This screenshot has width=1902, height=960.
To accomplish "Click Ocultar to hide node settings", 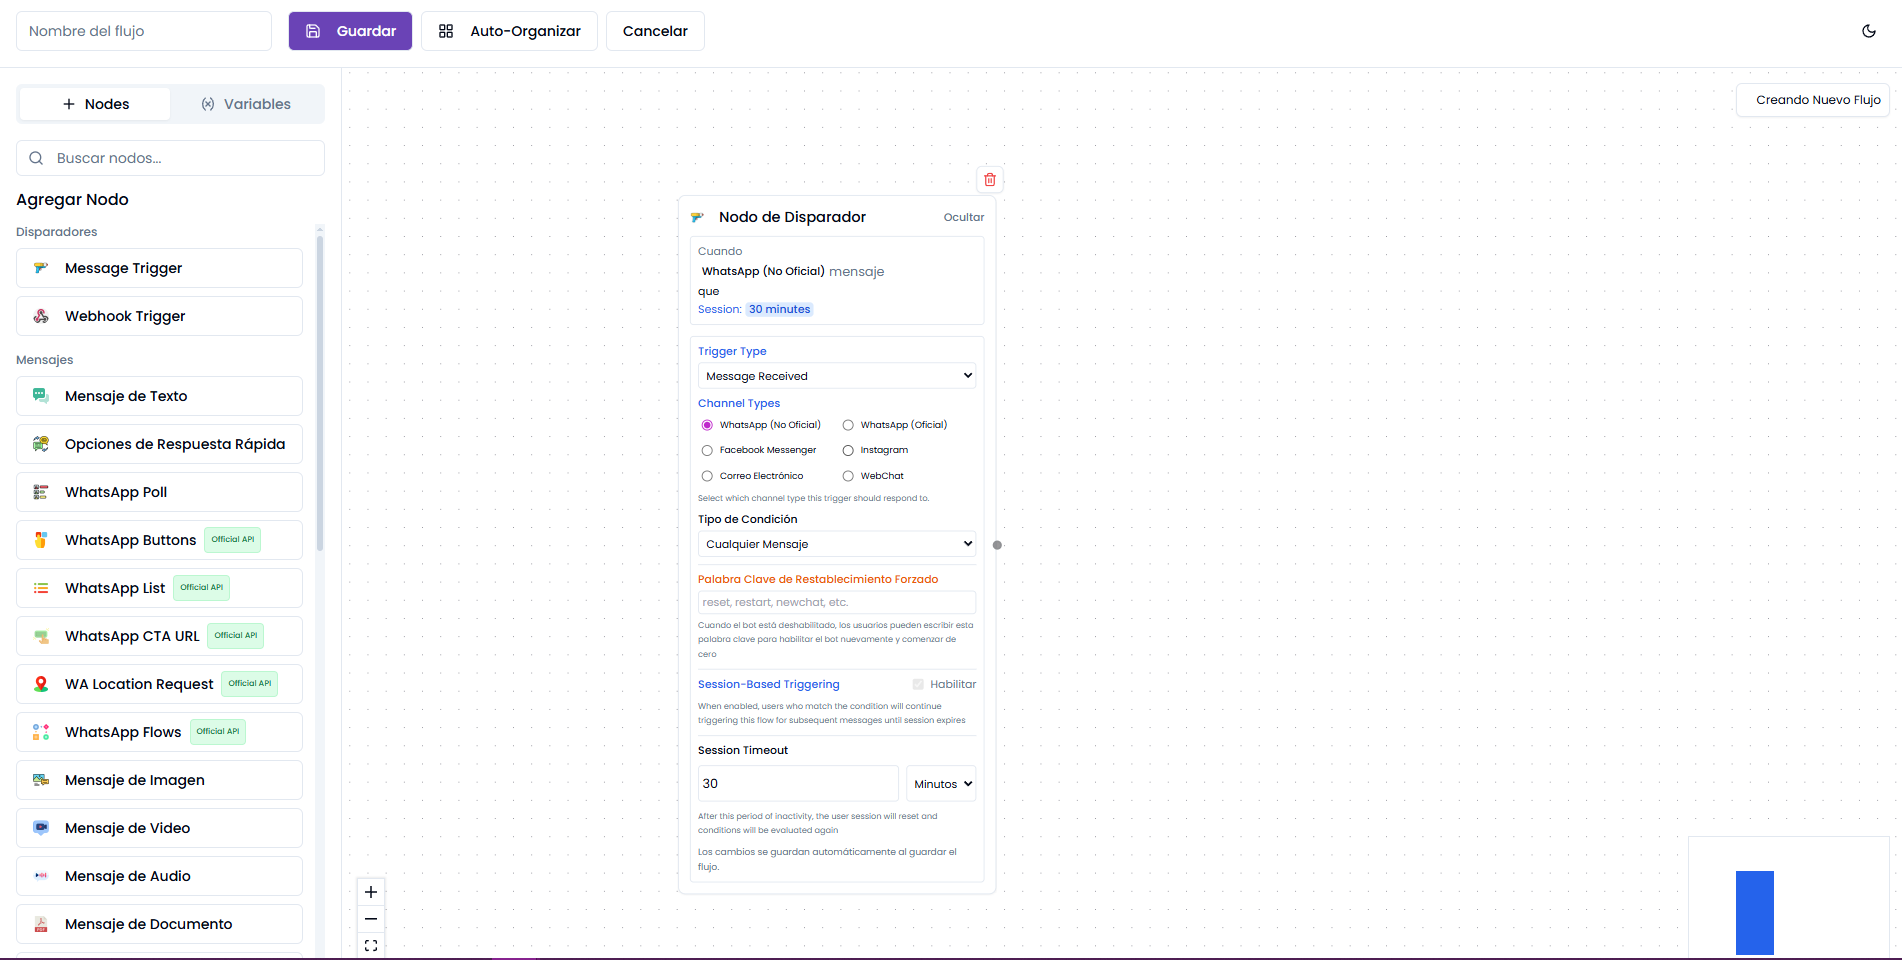I will click(963, 217).
